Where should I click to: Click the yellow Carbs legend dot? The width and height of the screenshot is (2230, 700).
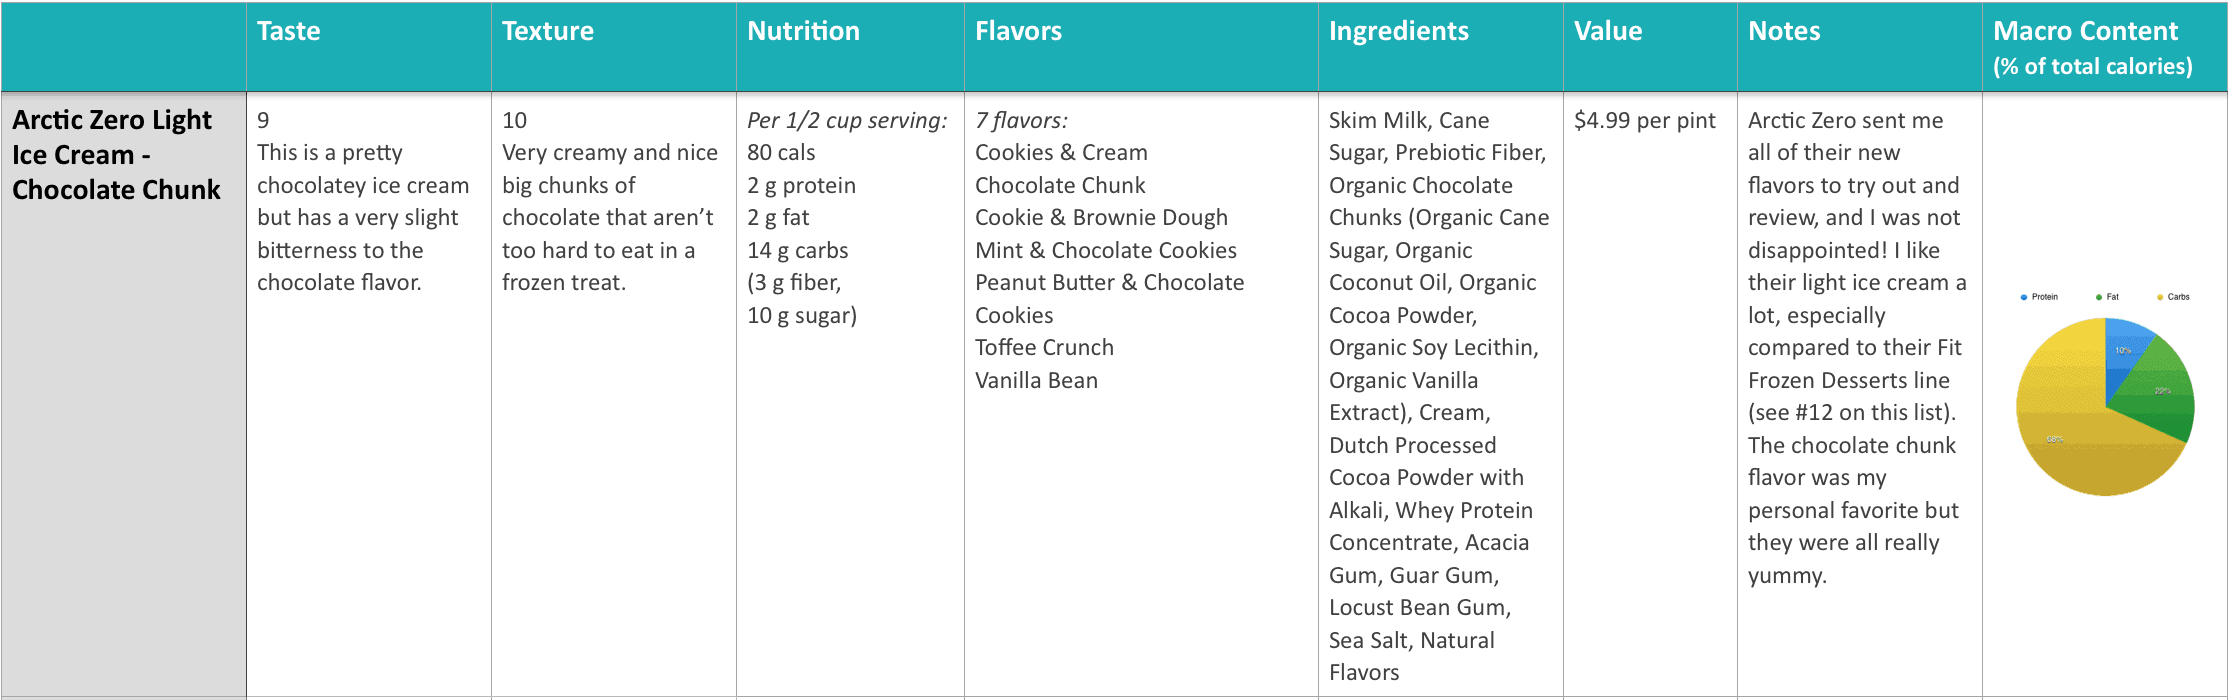pos(2160,297)
